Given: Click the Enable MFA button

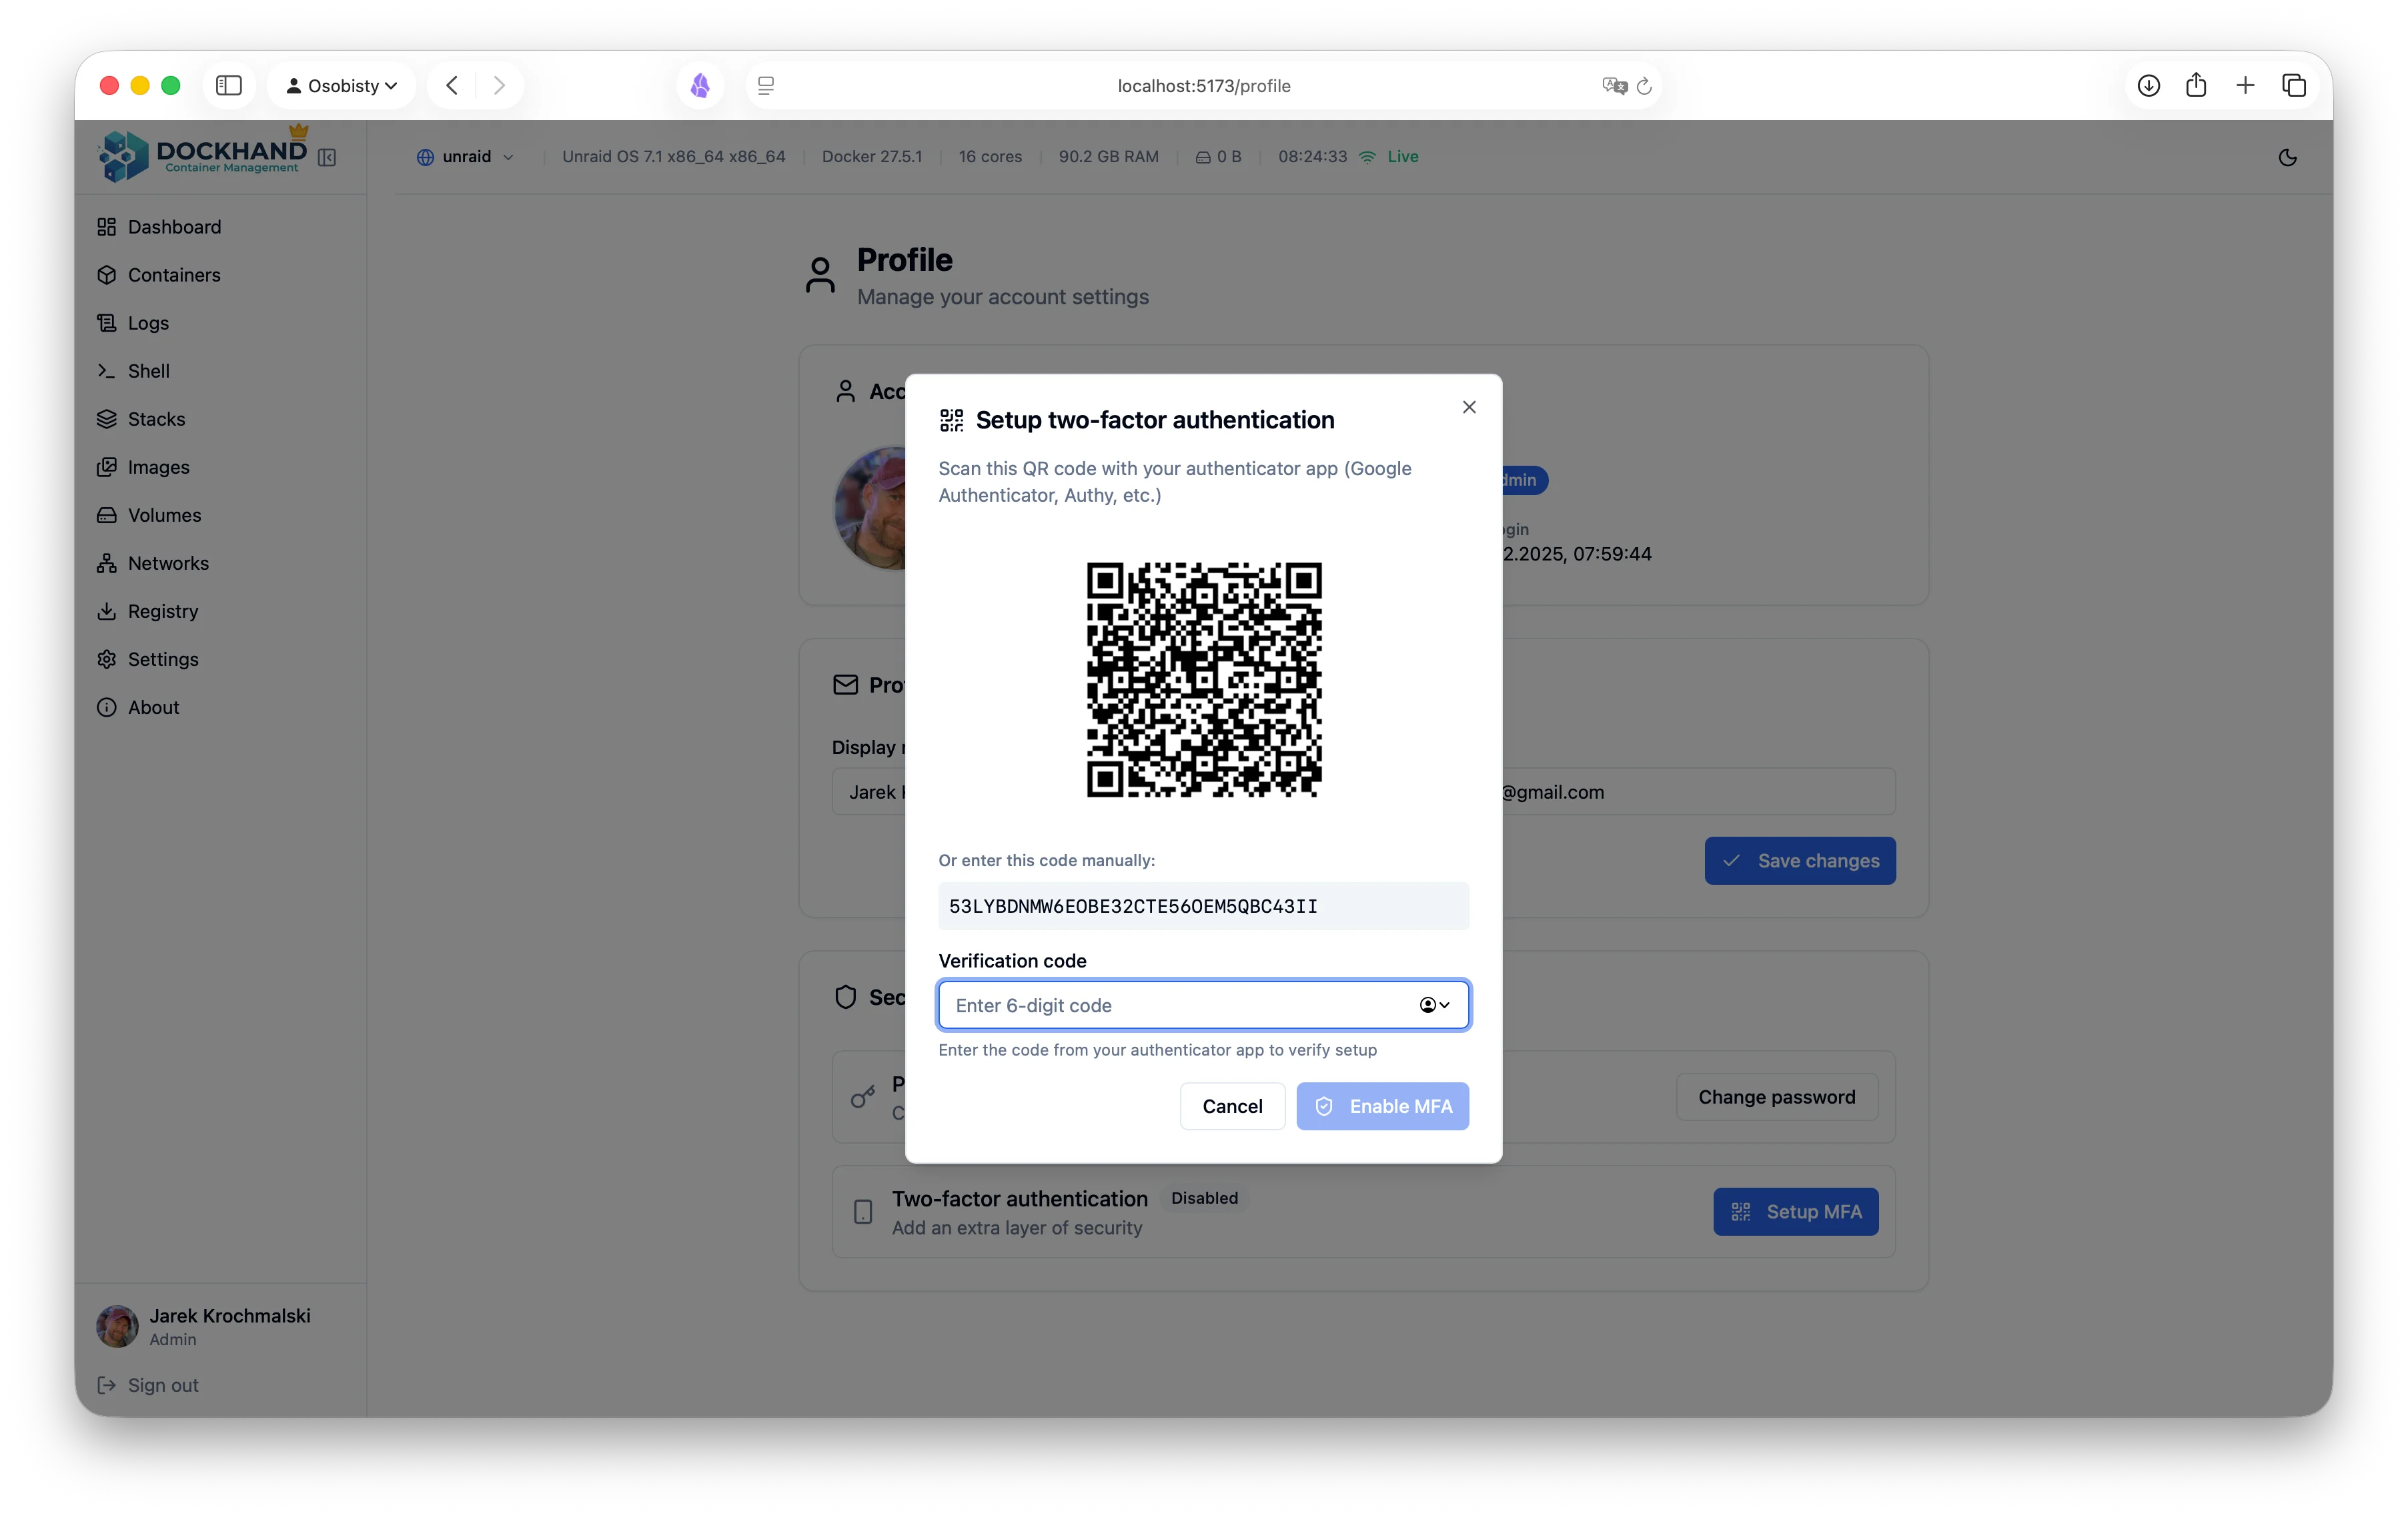Looking at the screenshot, I should pyautogui.click(x=1383, y=1106).
